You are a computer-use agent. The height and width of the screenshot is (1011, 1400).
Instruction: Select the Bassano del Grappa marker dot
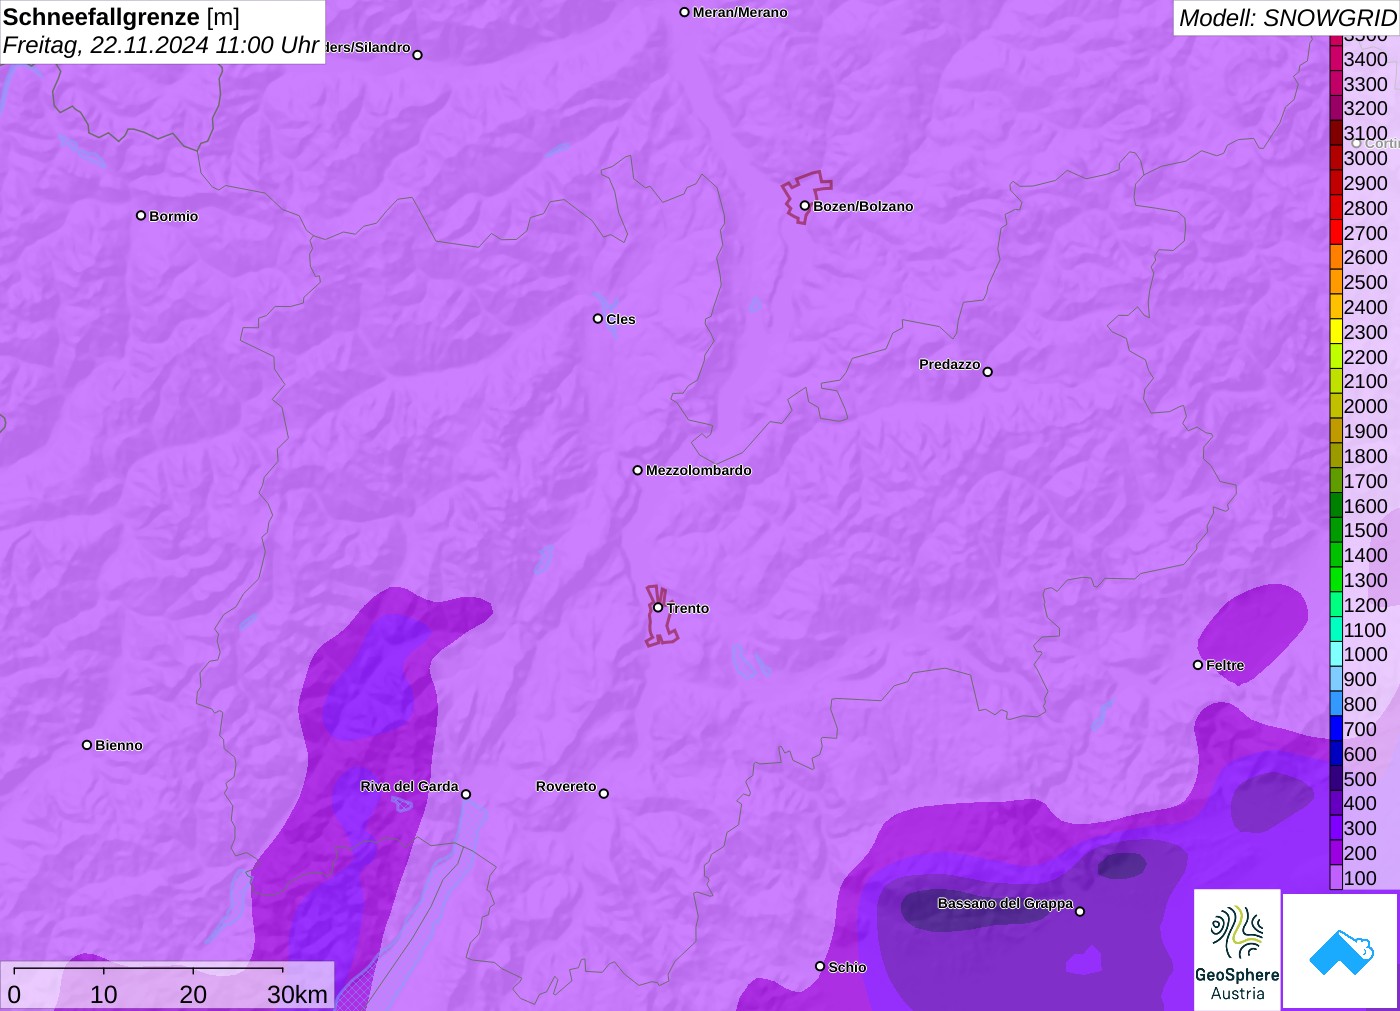coord(1080,911)
